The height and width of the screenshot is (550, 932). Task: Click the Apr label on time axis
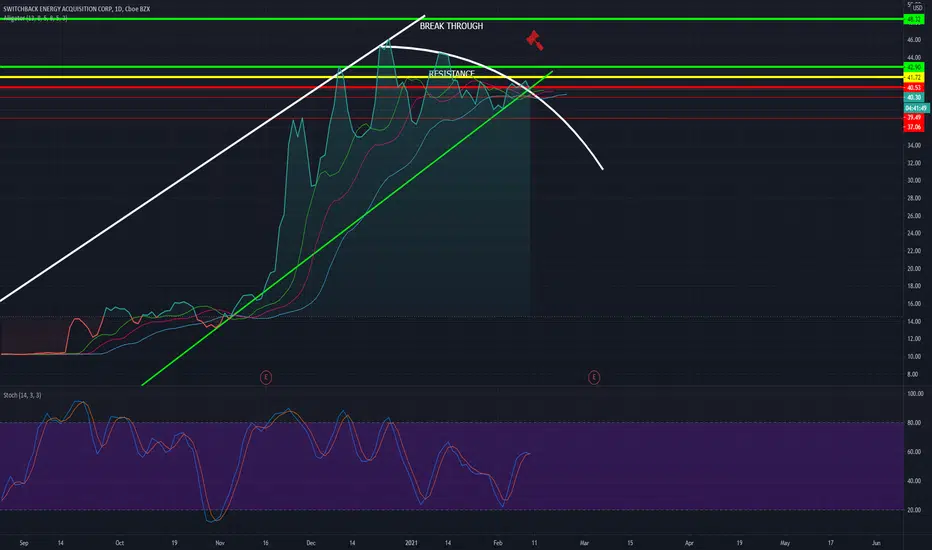(689, 543)
